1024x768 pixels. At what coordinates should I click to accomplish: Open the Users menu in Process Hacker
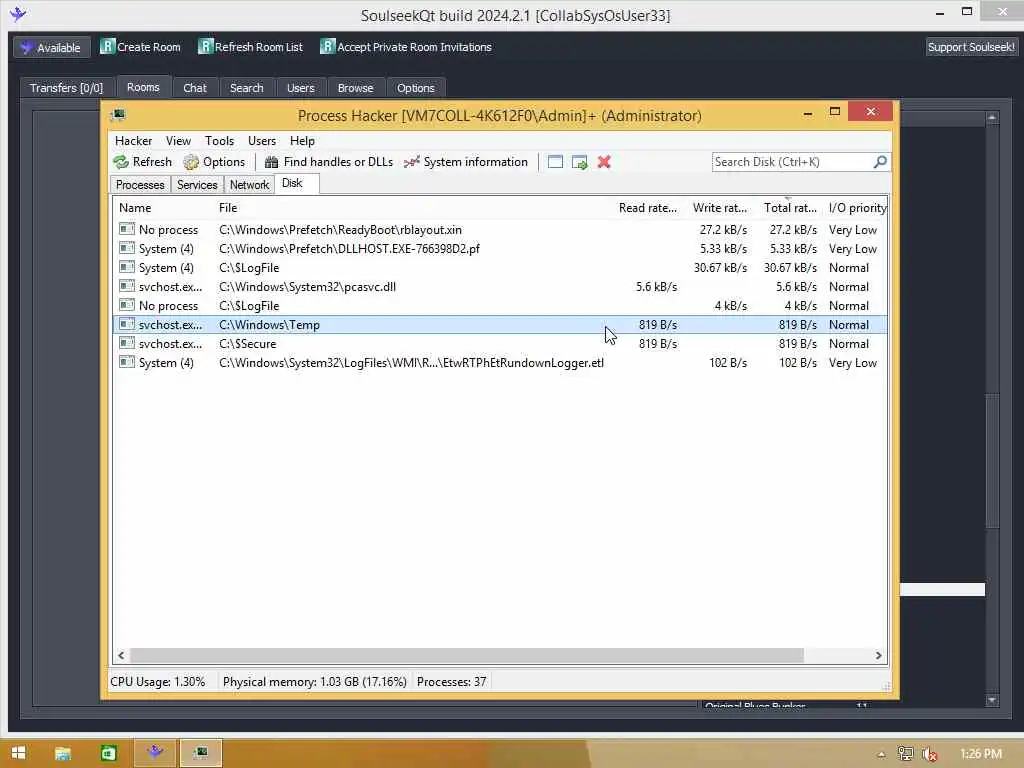coord(262,140)
